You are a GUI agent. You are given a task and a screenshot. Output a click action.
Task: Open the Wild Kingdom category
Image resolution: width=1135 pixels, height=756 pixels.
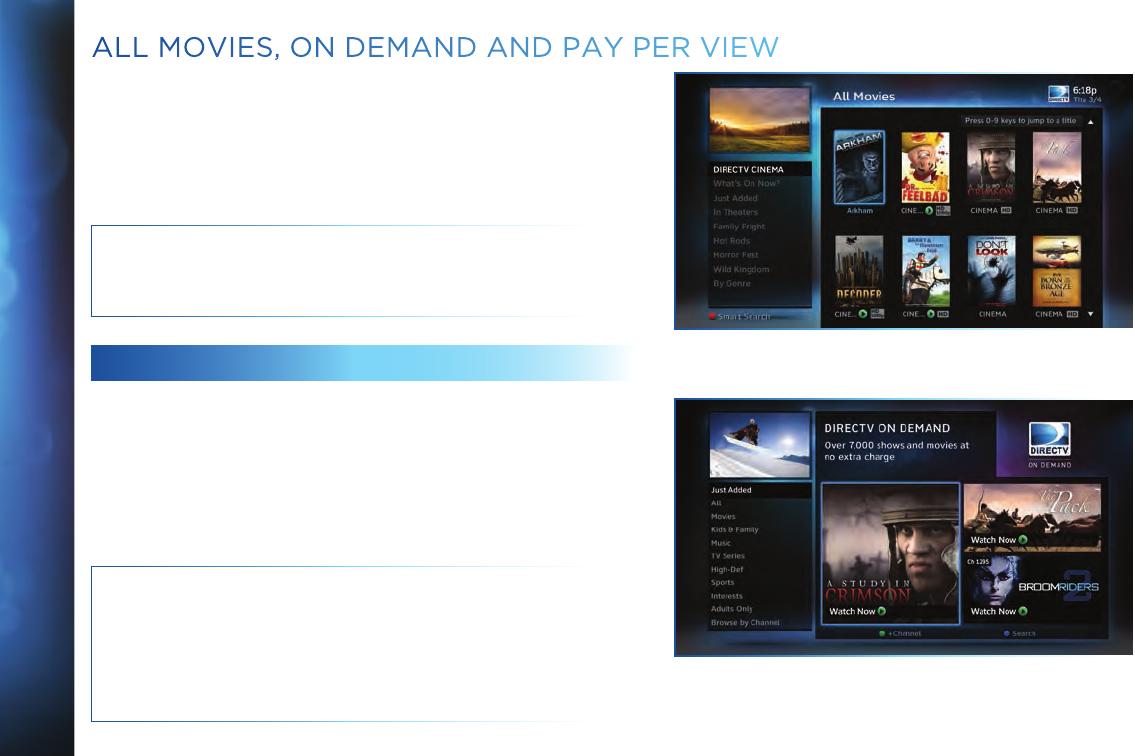click(741, 269)
